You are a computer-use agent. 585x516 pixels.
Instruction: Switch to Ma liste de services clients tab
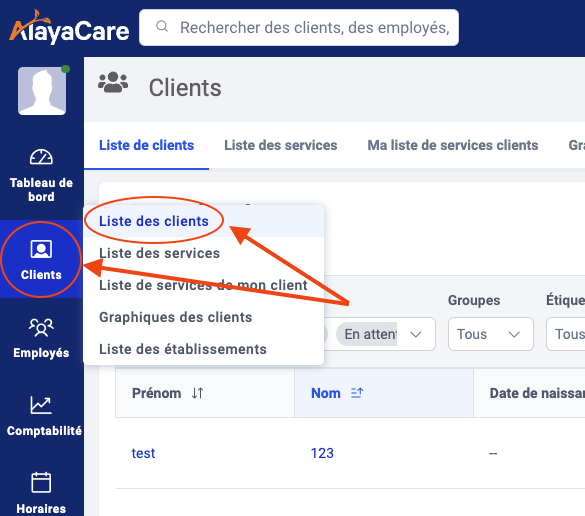tap(453, 145)
